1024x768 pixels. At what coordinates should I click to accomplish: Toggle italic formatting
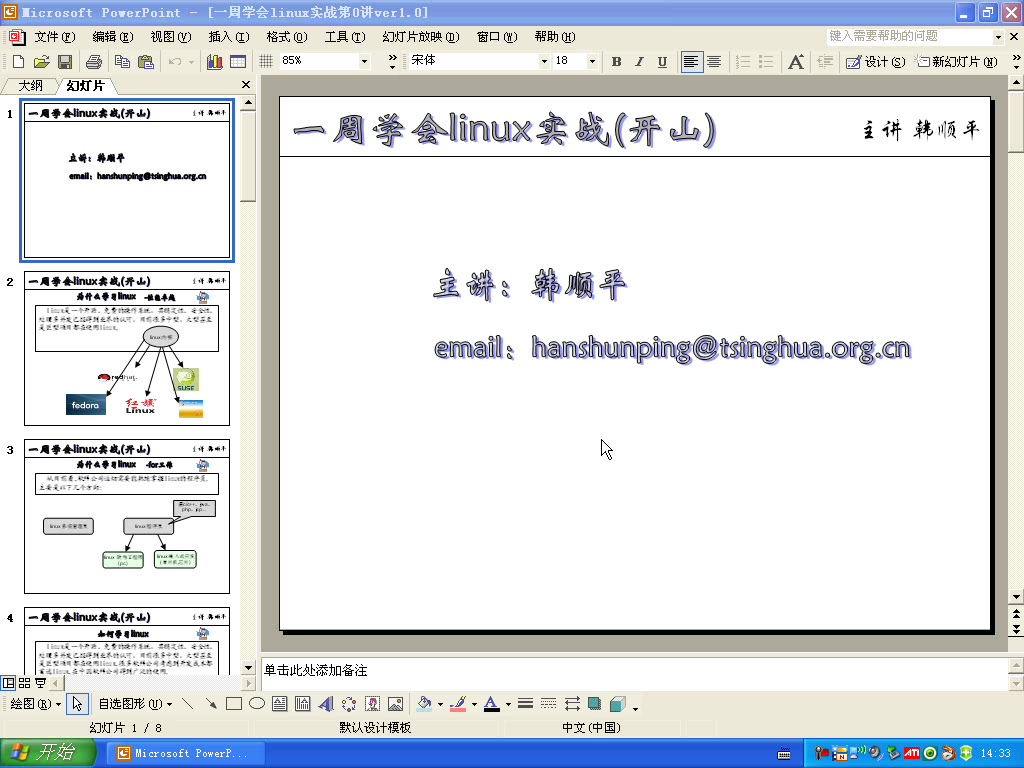[639, 61]
